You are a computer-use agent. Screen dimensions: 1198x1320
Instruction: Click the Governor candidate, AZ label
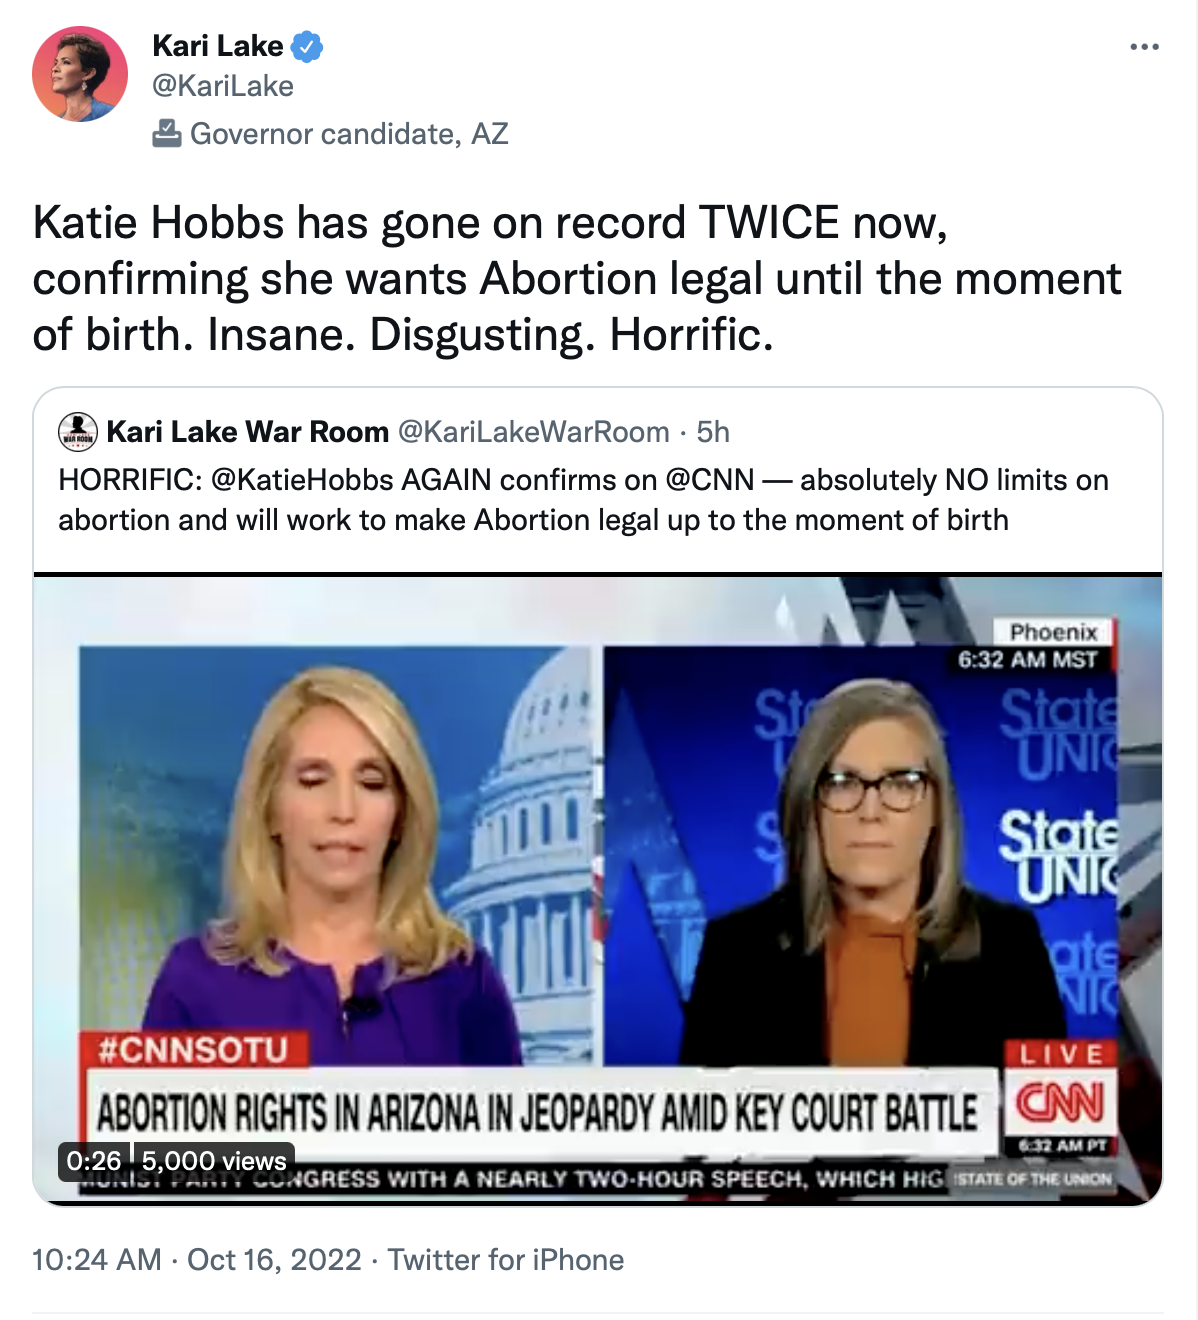pos(349,133)
